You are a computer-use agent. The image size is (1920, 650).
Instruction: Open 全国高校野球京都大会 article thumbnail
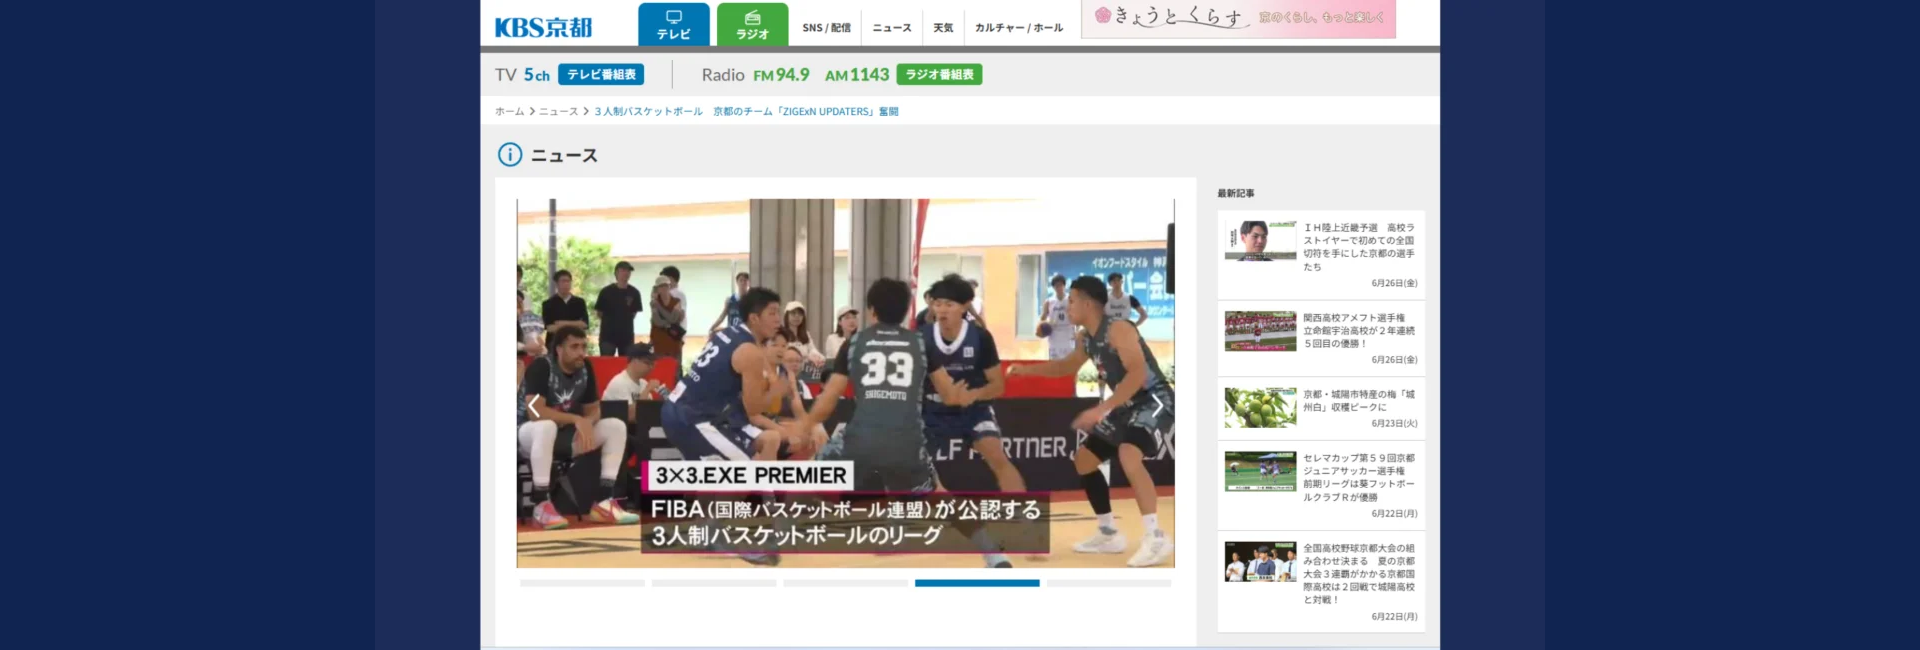pos(1260,562)
